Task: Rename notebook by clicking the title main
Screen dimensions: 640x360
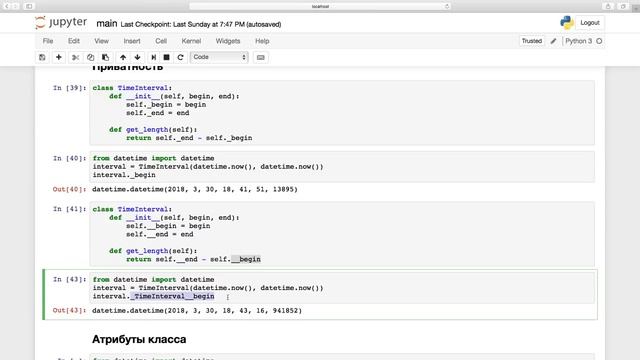Action: [107, 24]
